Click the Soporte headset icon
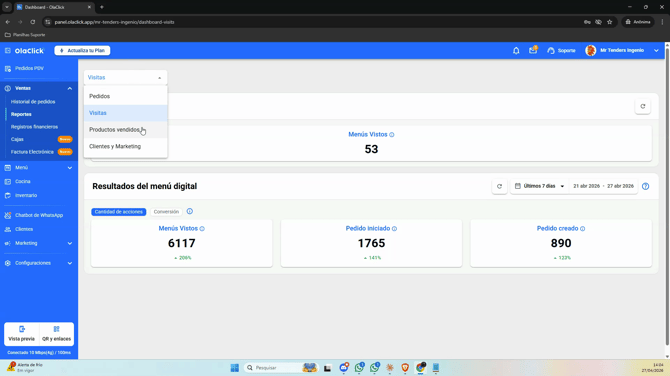 551,50
